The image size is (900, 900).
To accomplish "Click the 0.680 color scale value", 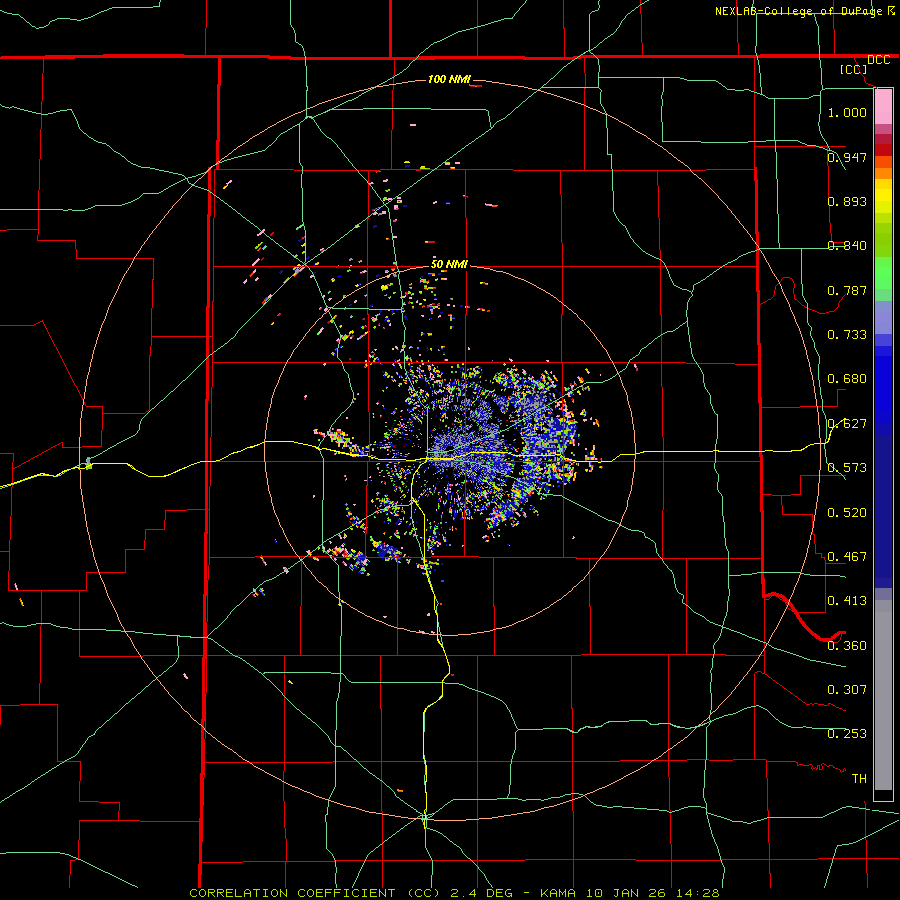I will click(847, 378).
